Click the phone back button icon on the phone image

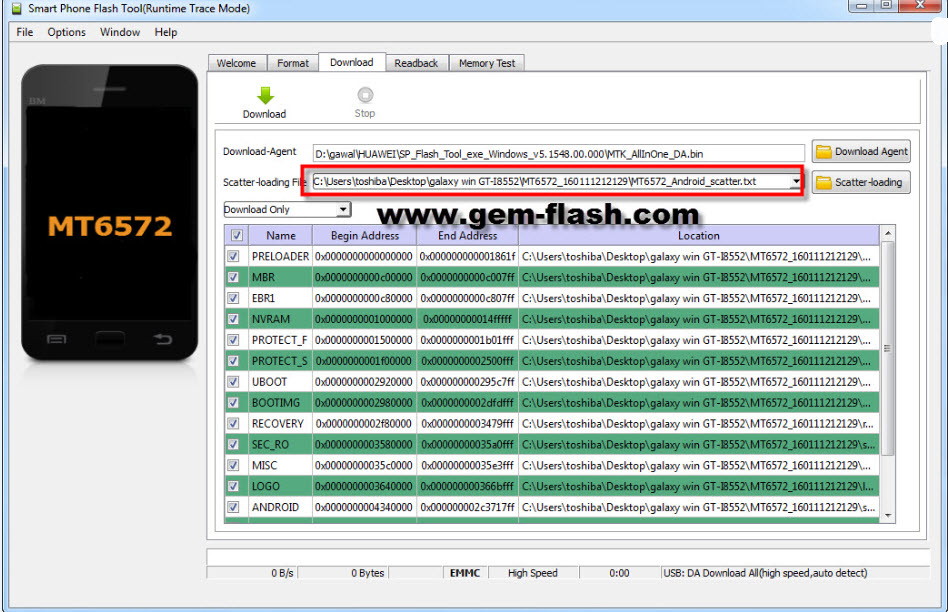(x=163, y=339)
